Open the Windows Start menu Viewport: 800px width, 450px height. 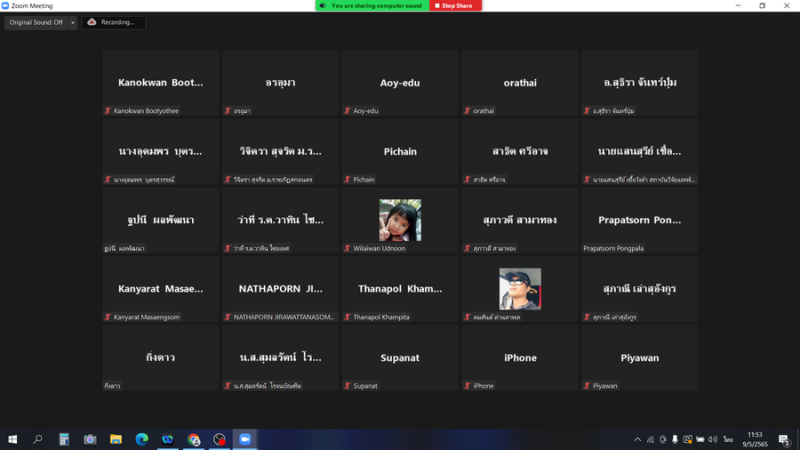pos(13,439)
